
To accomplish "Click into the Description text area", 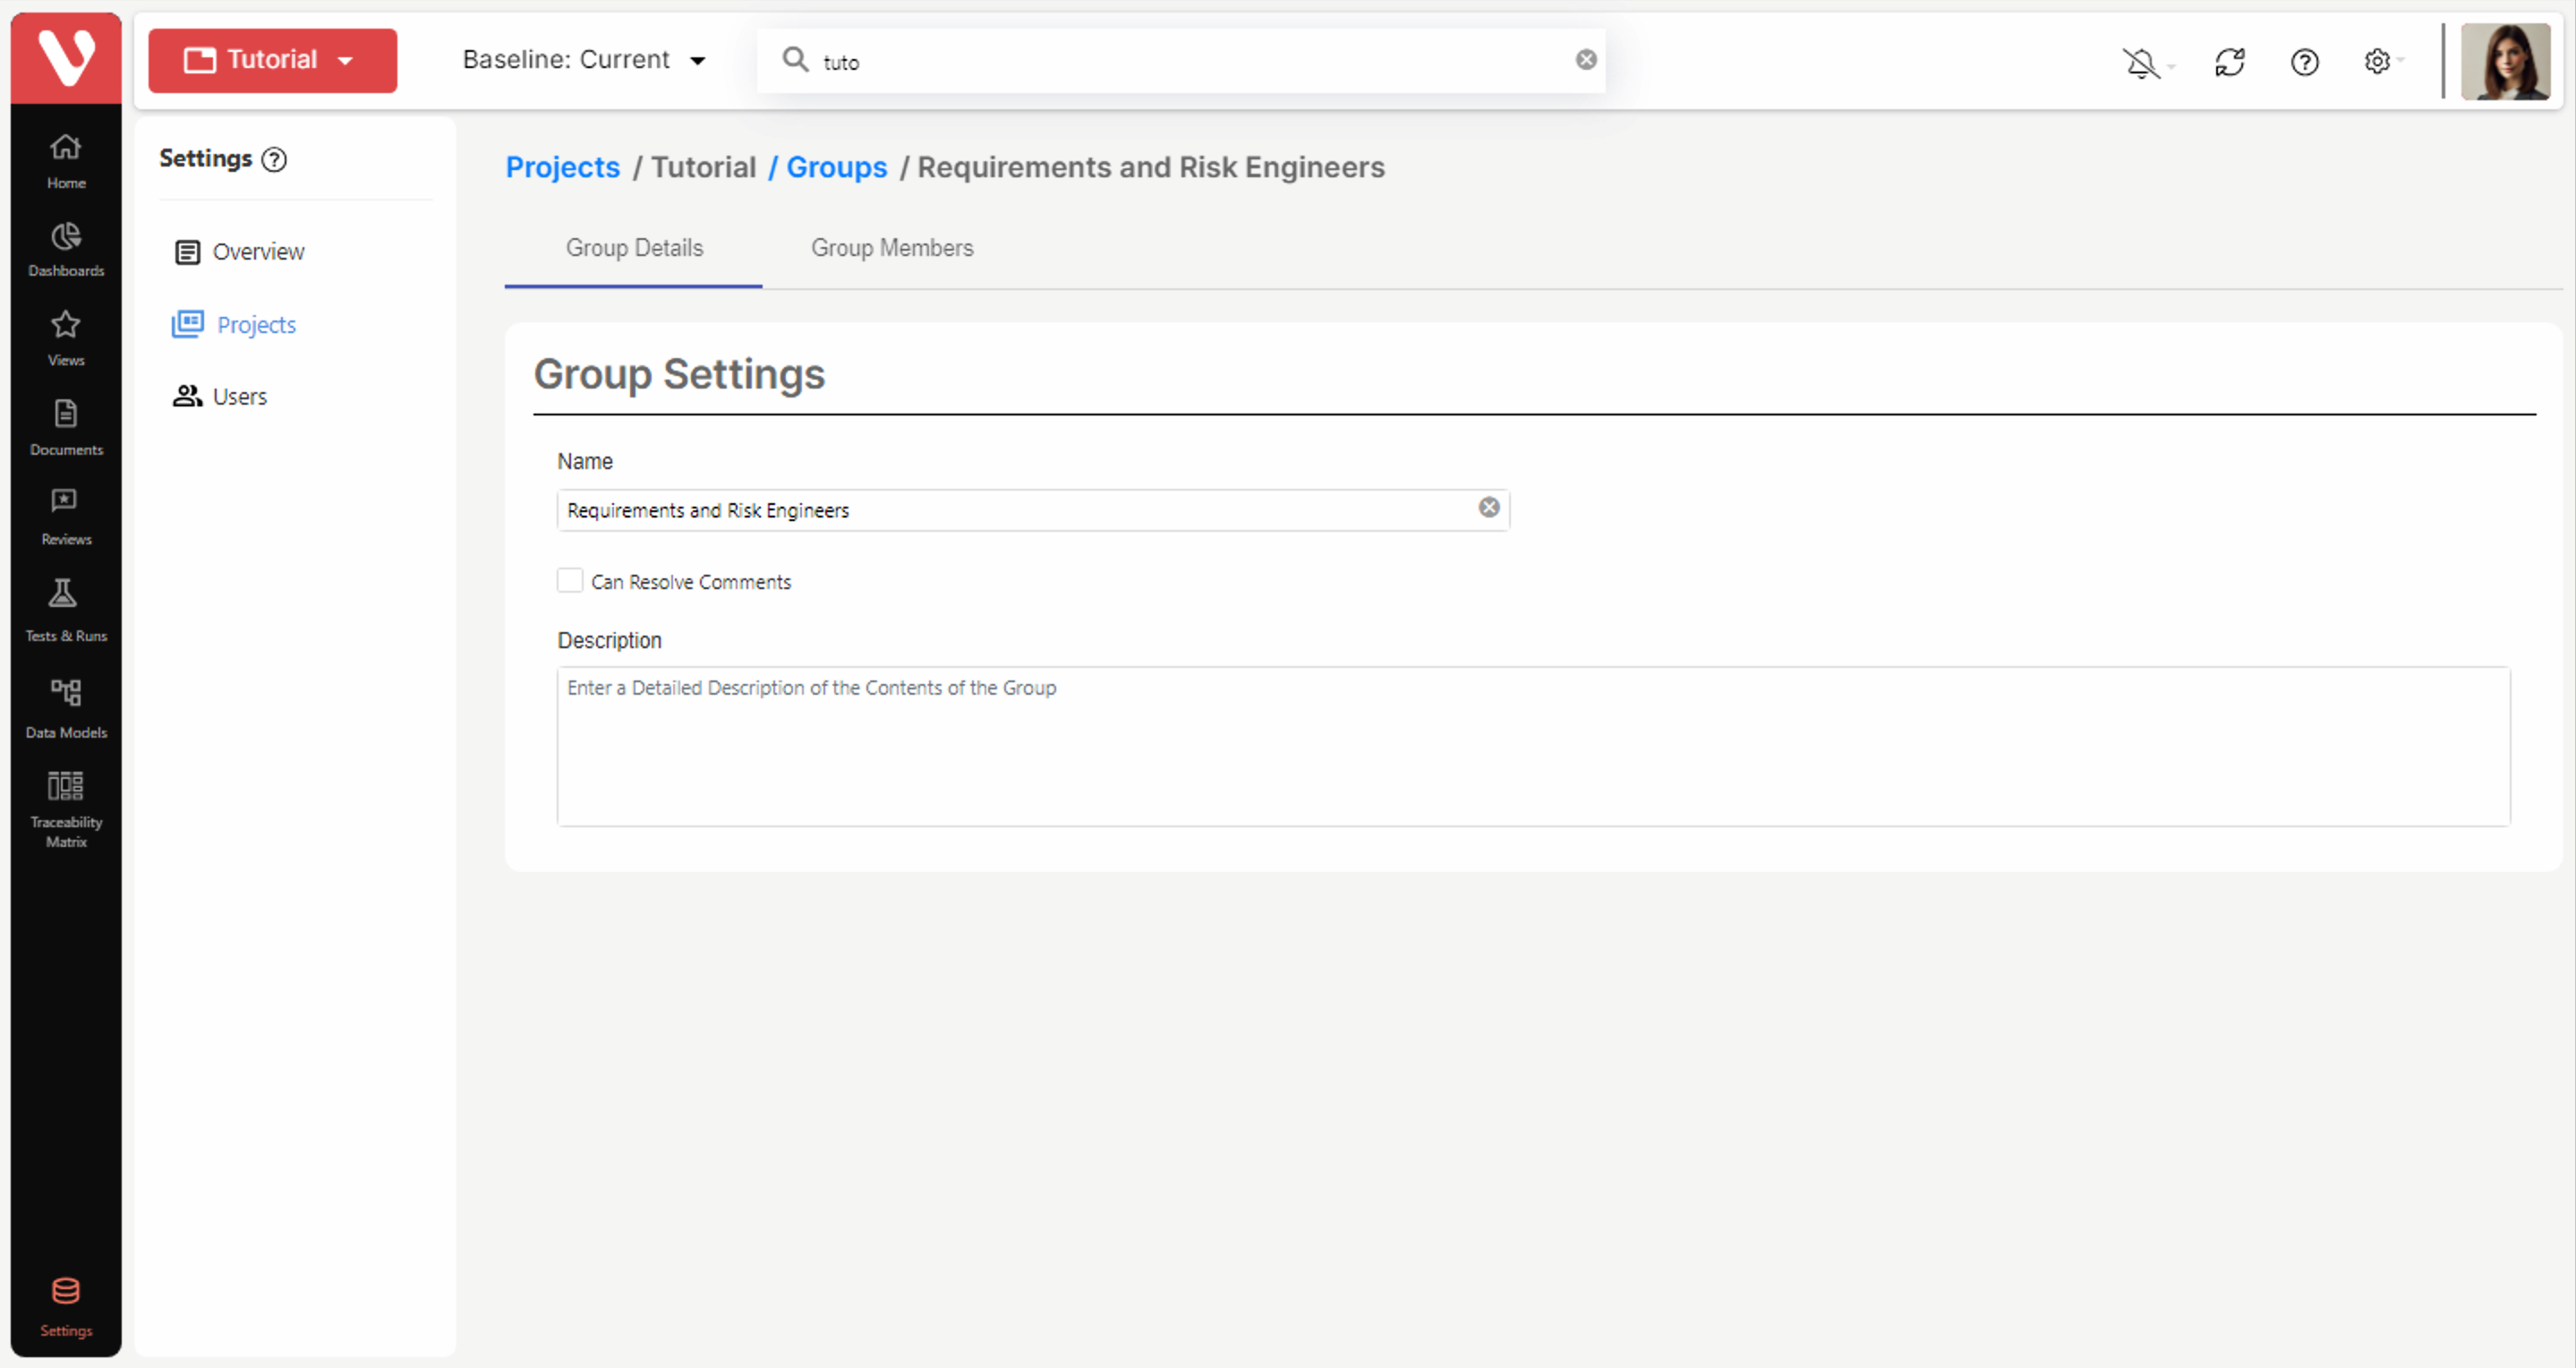I will point(1532,746).
